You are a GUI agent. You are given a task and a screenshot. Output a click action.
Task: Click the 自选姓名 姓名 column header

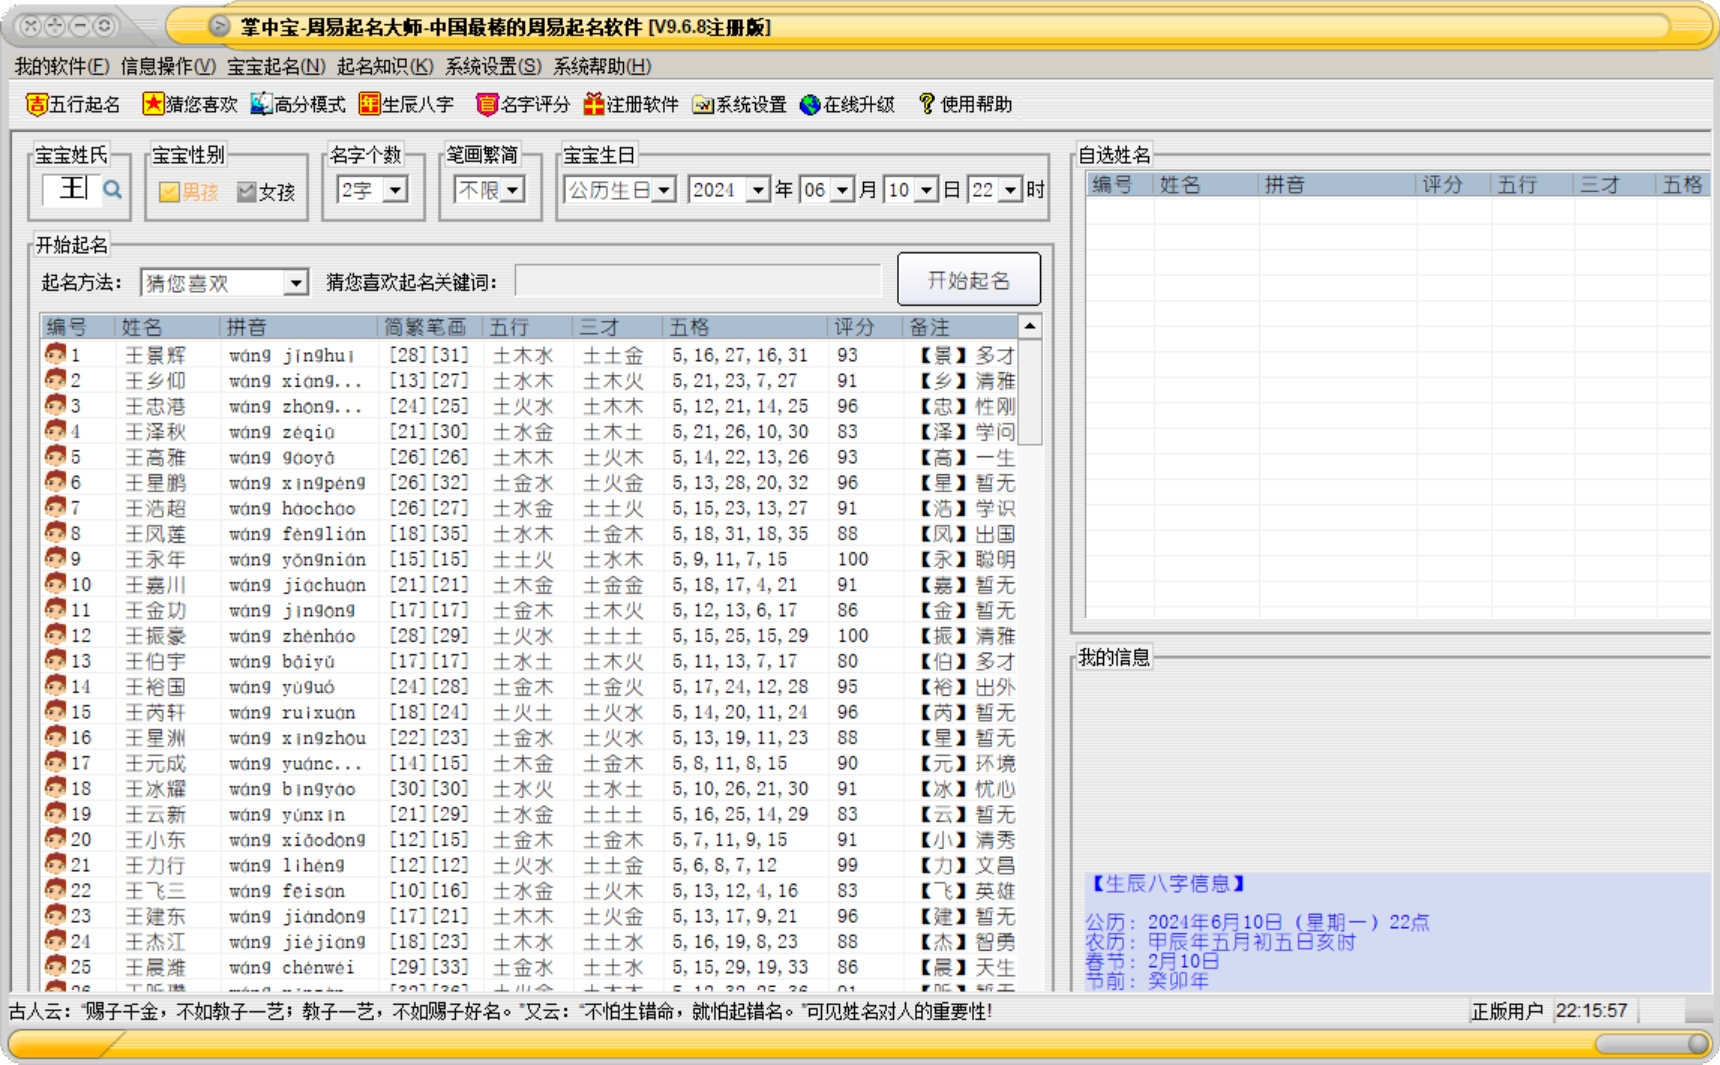tap(1205, 185)
